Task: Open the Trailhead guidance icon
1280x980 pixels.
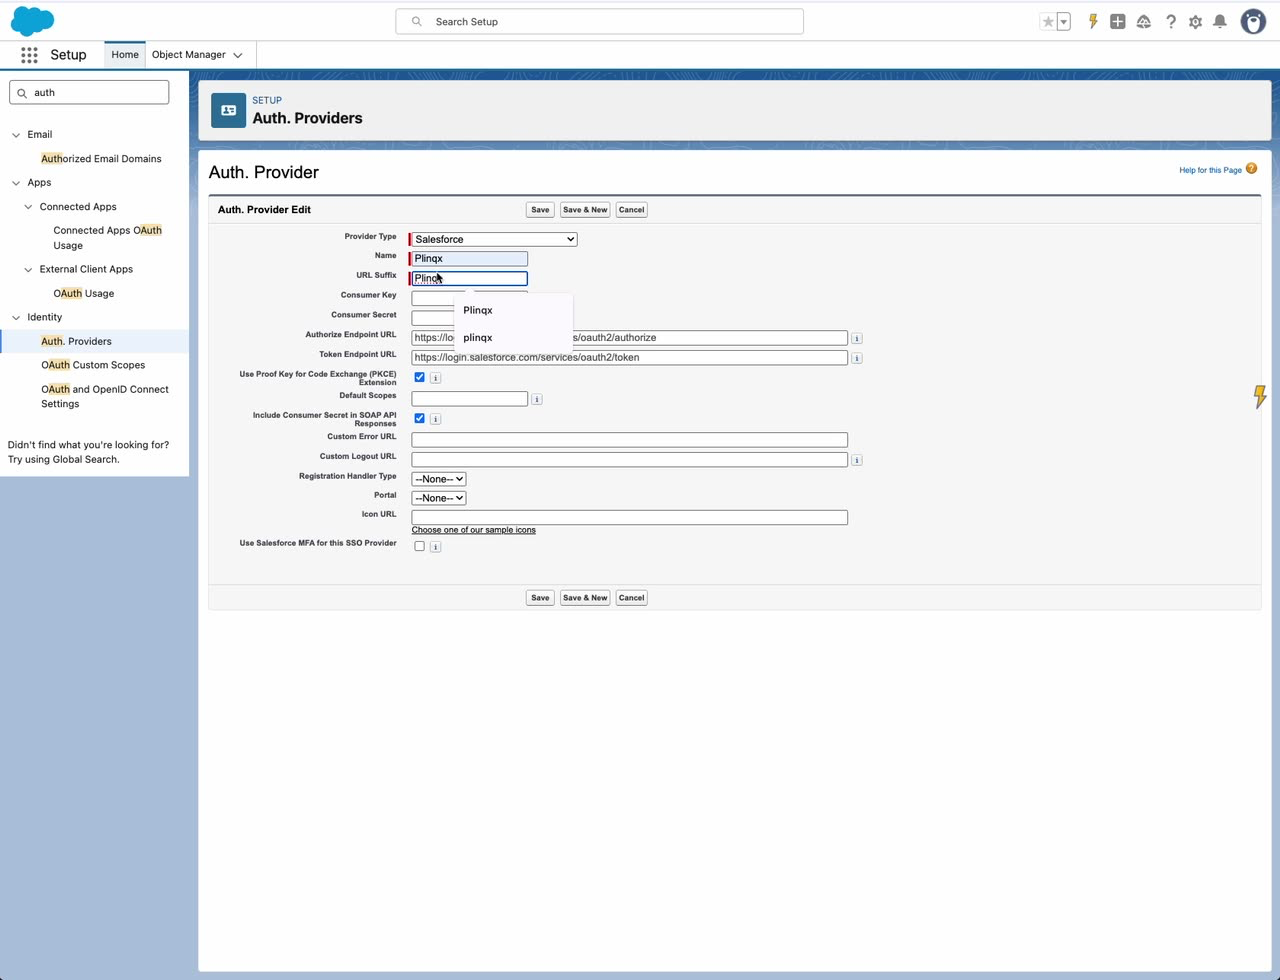Action: [1144, 21]
